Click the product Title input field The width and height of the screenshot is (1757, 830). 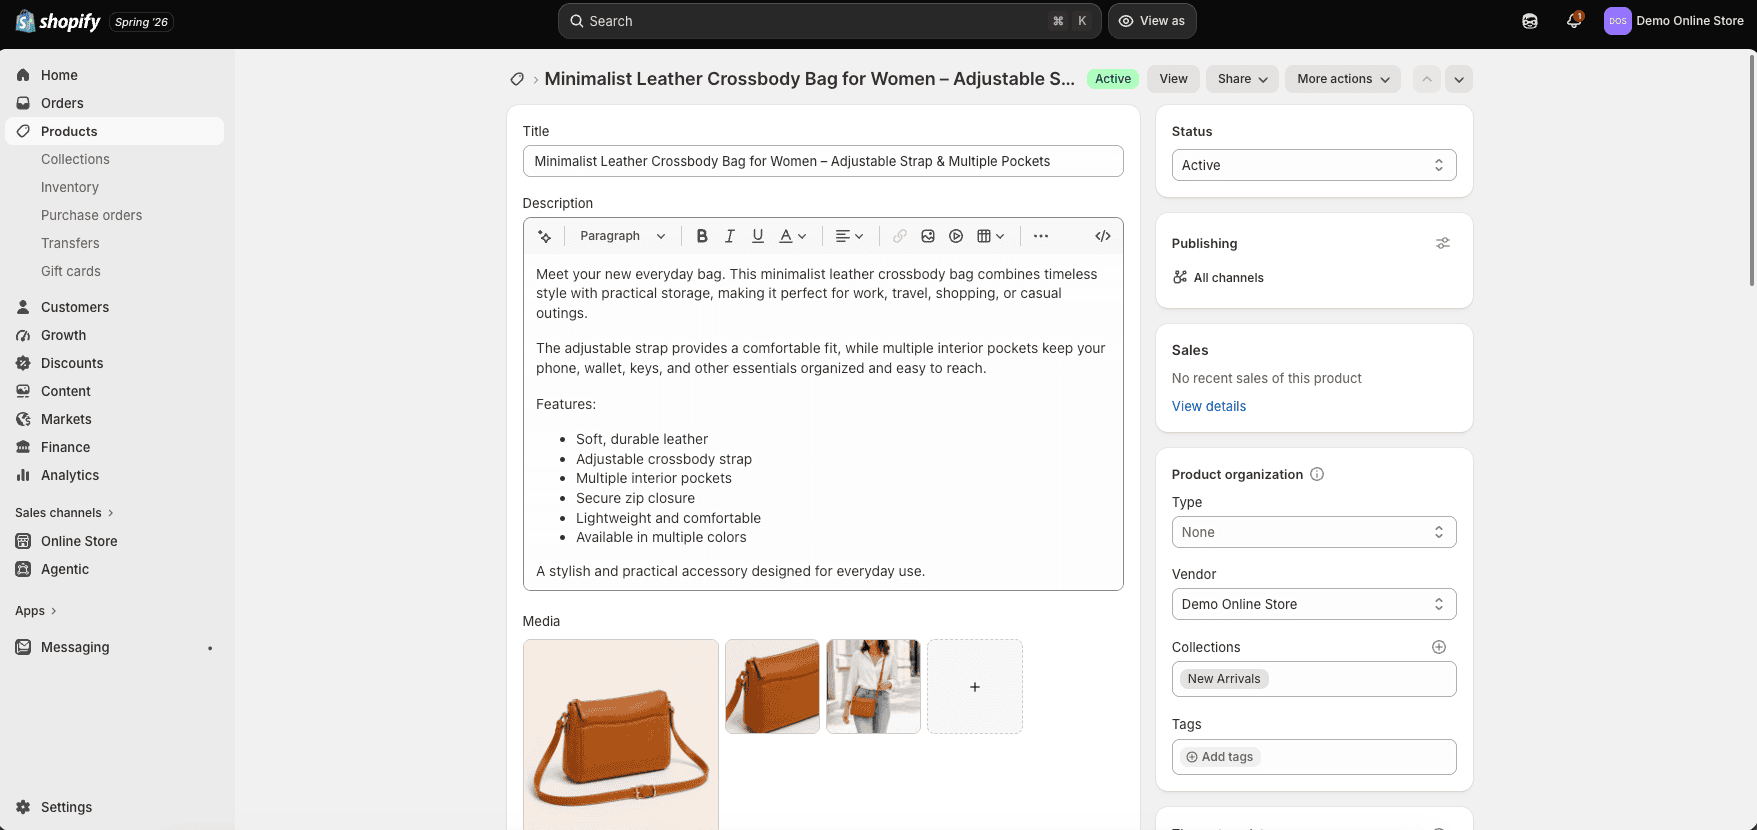coord(823,161)
